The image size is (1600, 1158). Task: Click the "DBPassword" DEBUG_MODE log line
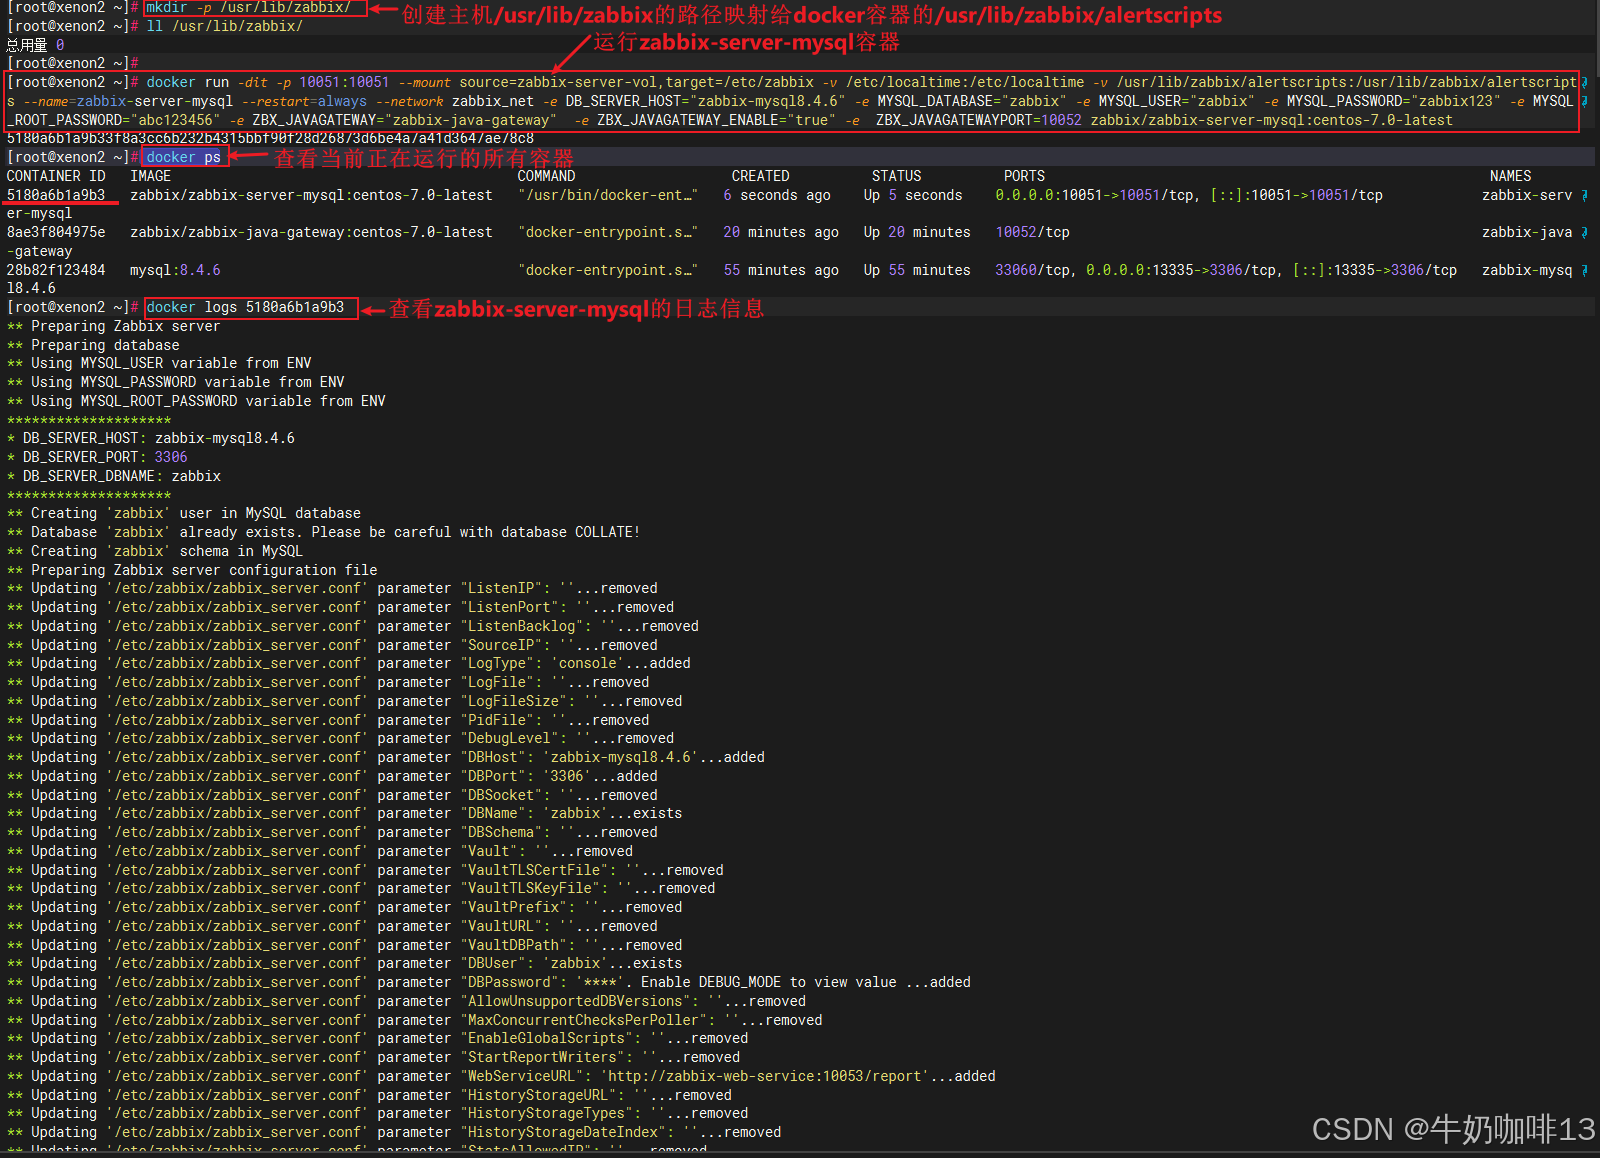point(489,982)
